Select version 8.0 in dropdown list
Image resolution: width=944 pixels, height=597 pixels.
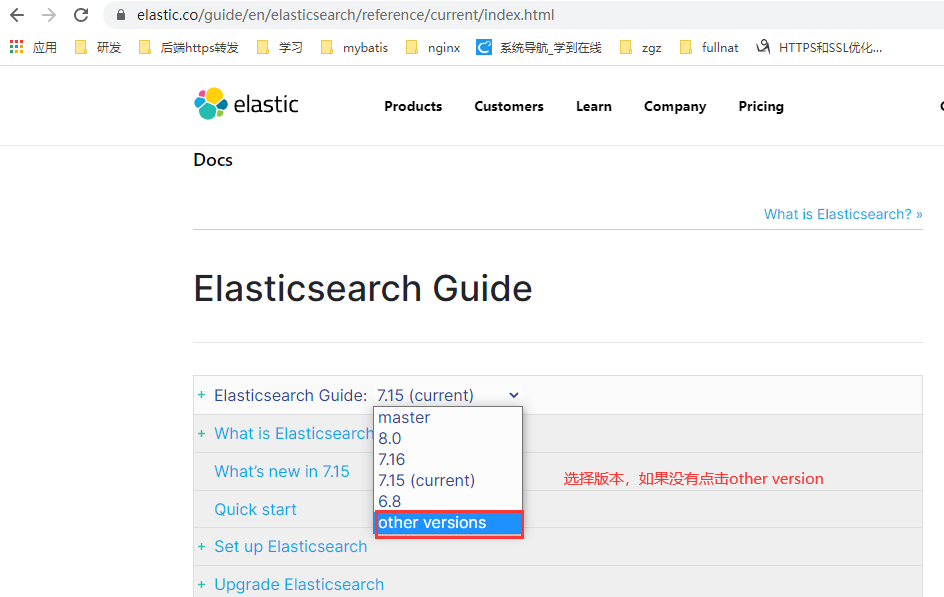[x=448, y=439]
